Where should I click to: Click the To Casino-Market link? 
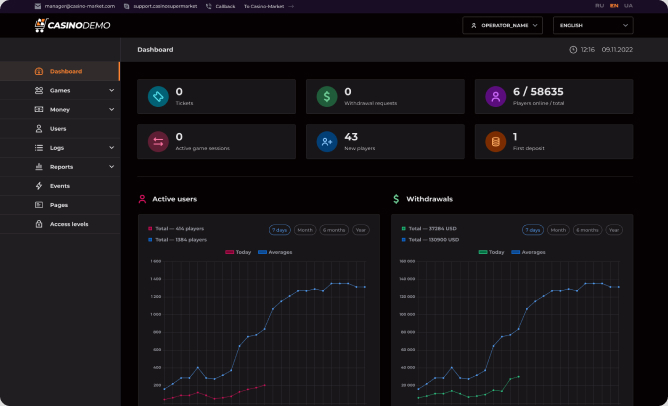(268, 6)
